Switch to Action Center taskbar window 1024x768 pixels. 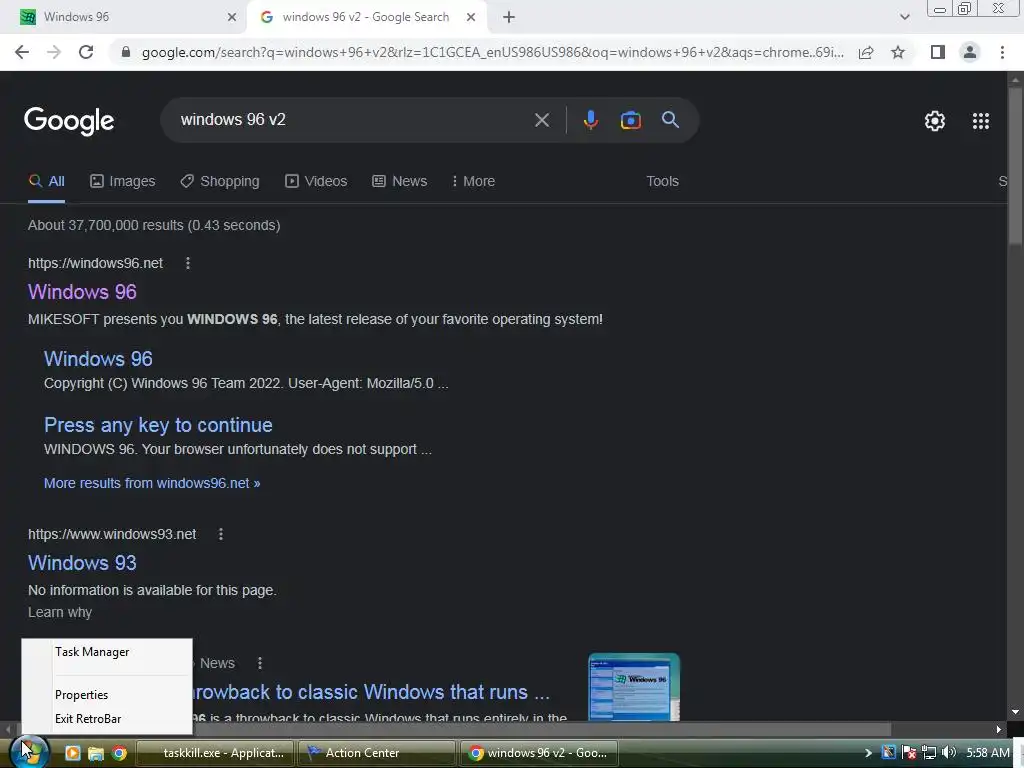tap(376, 753)
